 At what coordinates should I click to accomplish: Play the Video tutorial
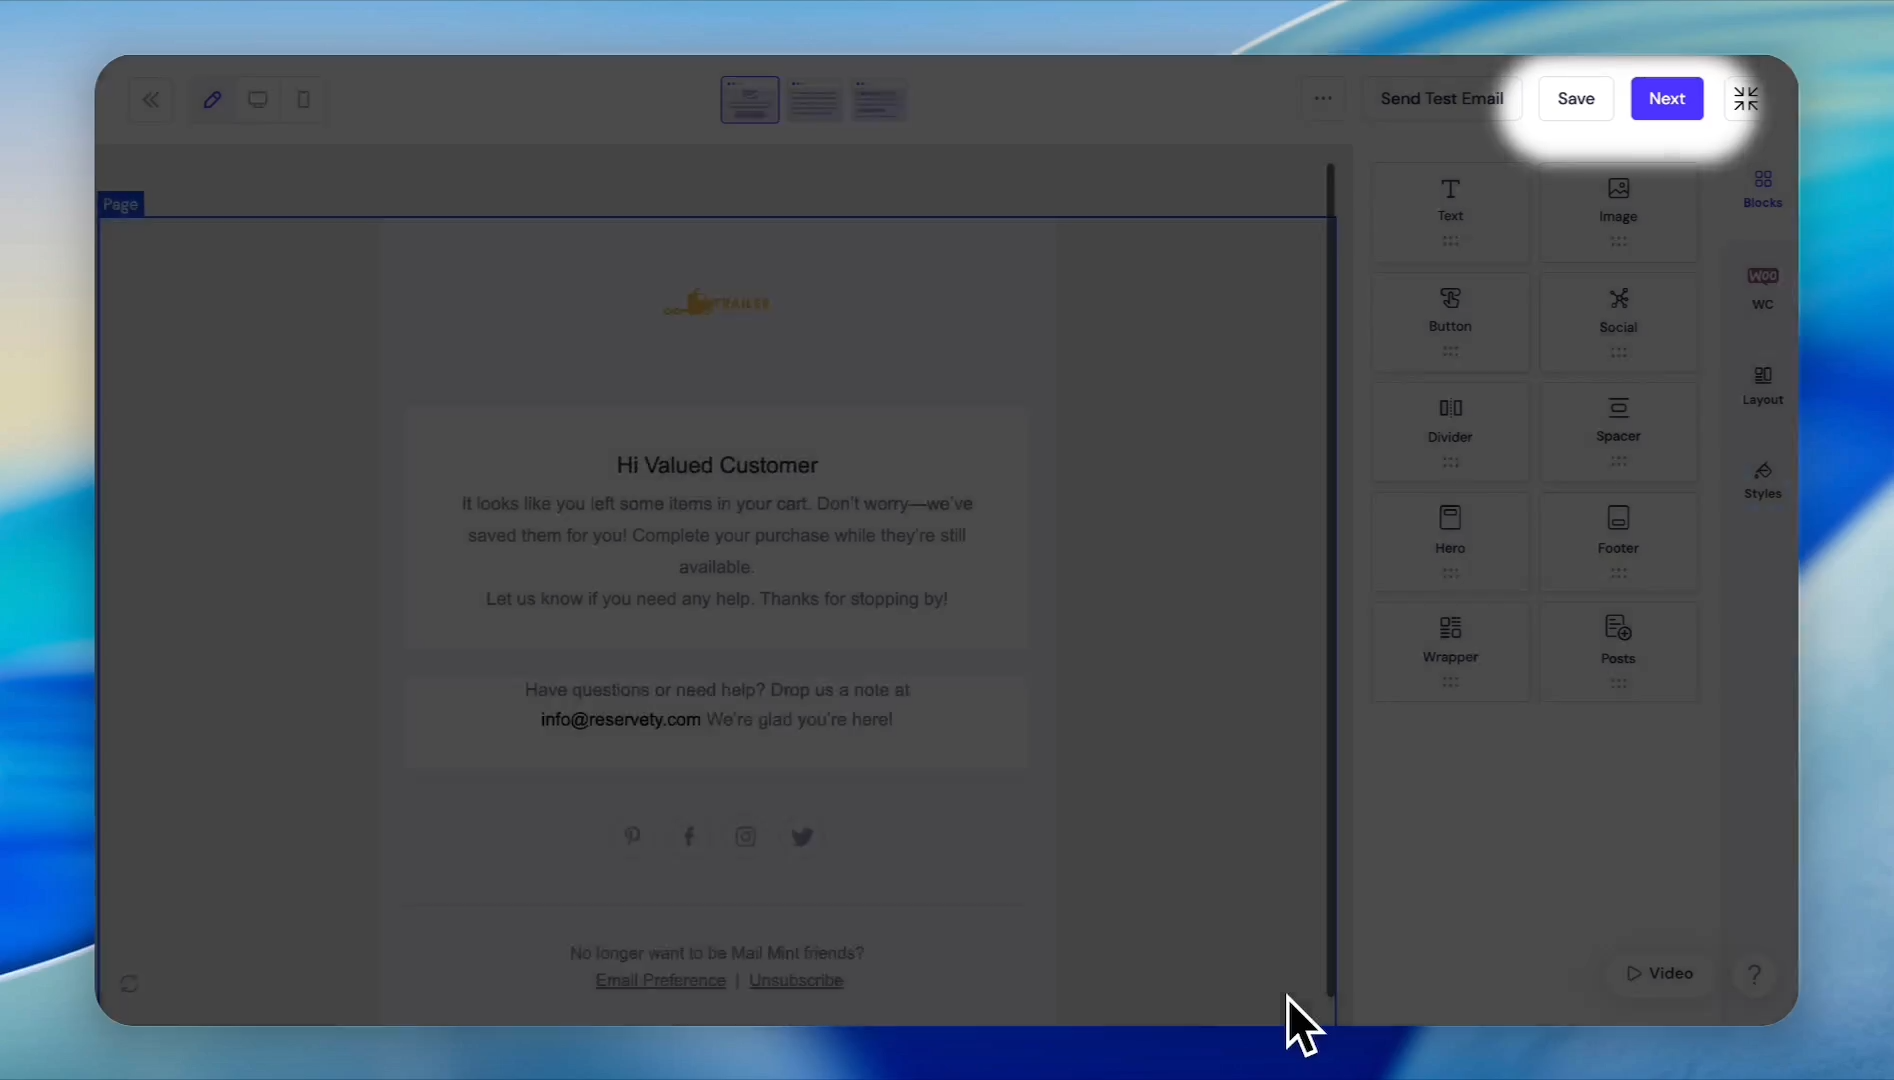(x=1659, y=973)
